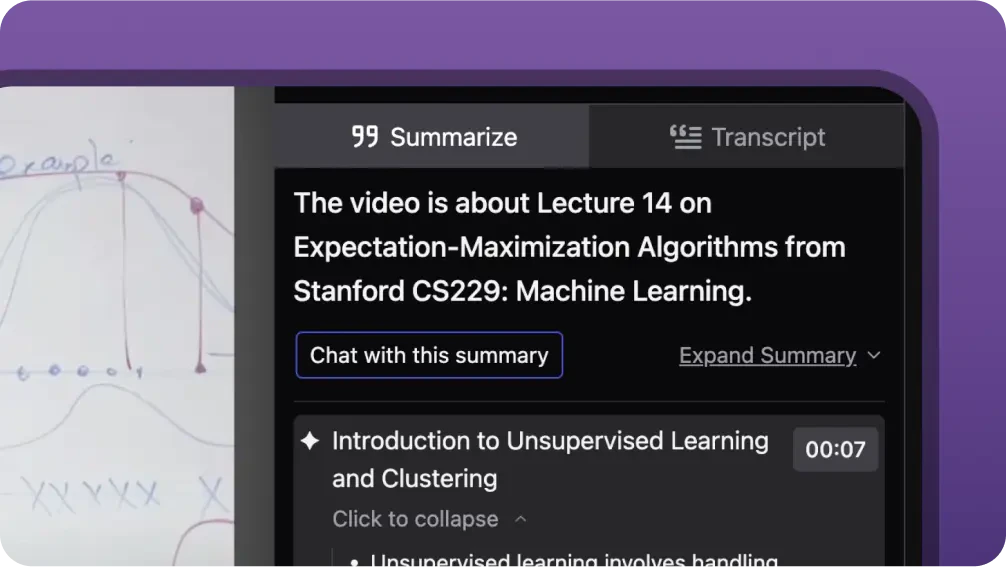Screen dimensions: 1006x567
Task: Click the summary paragraph about Lecture 14
Action: click(x=569, y=247)
